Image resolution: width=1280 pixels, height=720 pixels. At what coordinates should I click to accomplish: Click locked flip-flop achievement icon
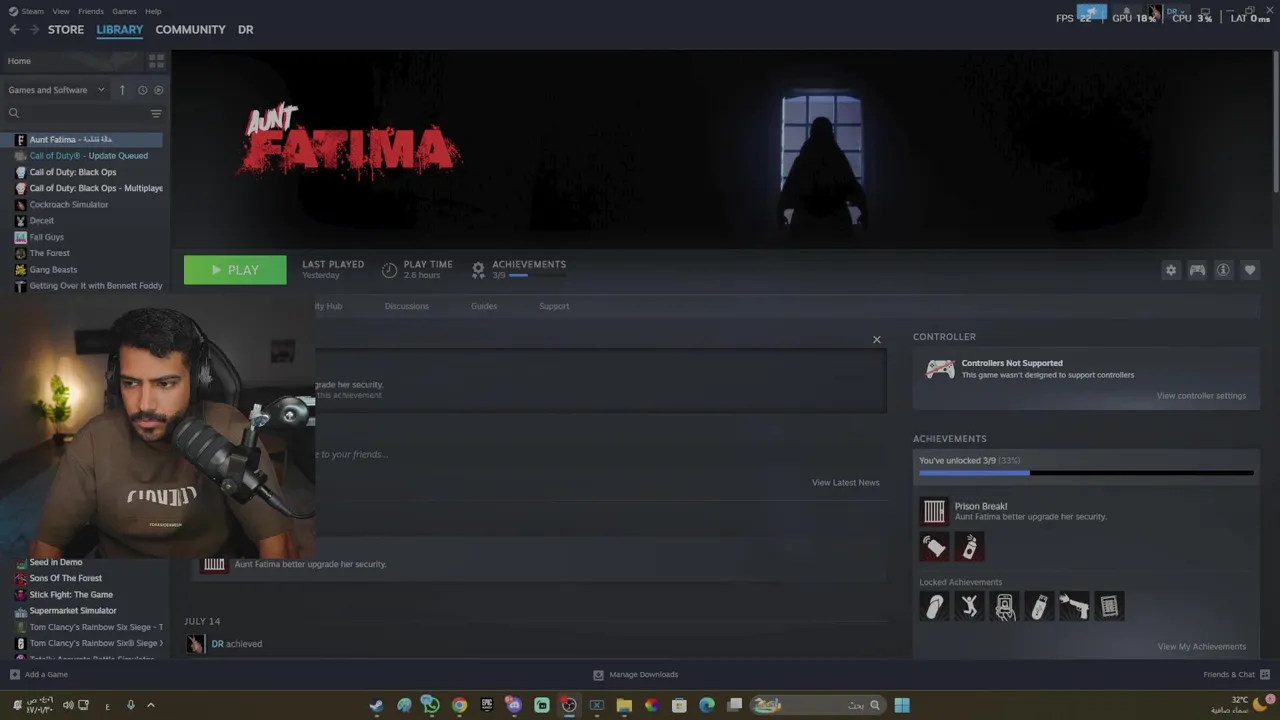pyautogui.click(x=934, y=606)
